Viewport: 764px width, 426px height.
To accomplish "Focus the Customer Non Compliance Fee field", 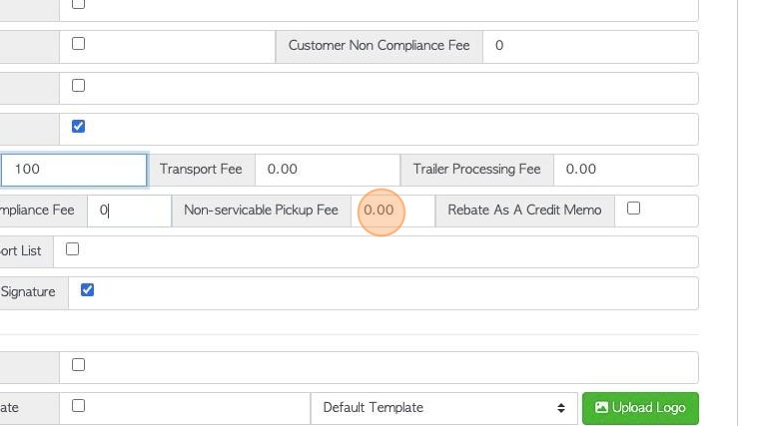I will tap(591, 46).
